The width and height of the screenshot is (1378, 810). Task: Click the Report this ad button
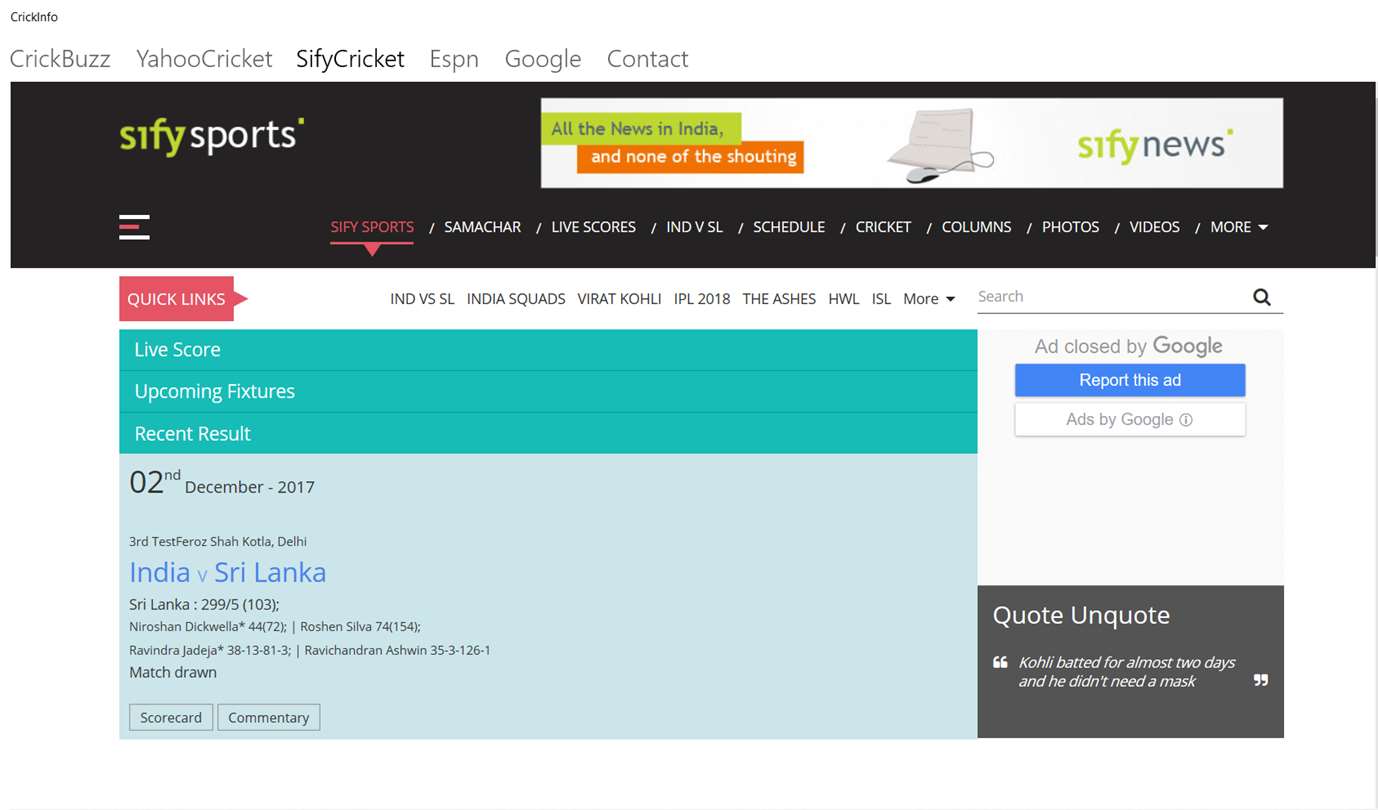(1130, 380)
